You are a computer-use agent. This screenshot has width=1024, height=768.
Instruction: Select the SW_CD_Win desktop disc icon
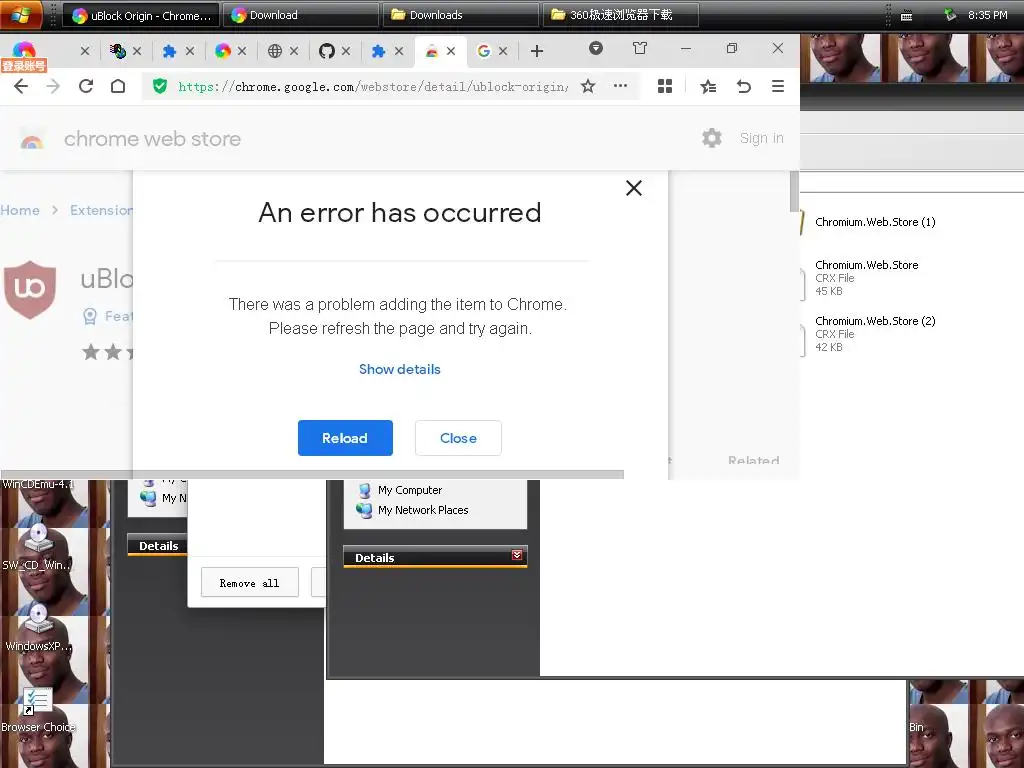click(37, 547)
